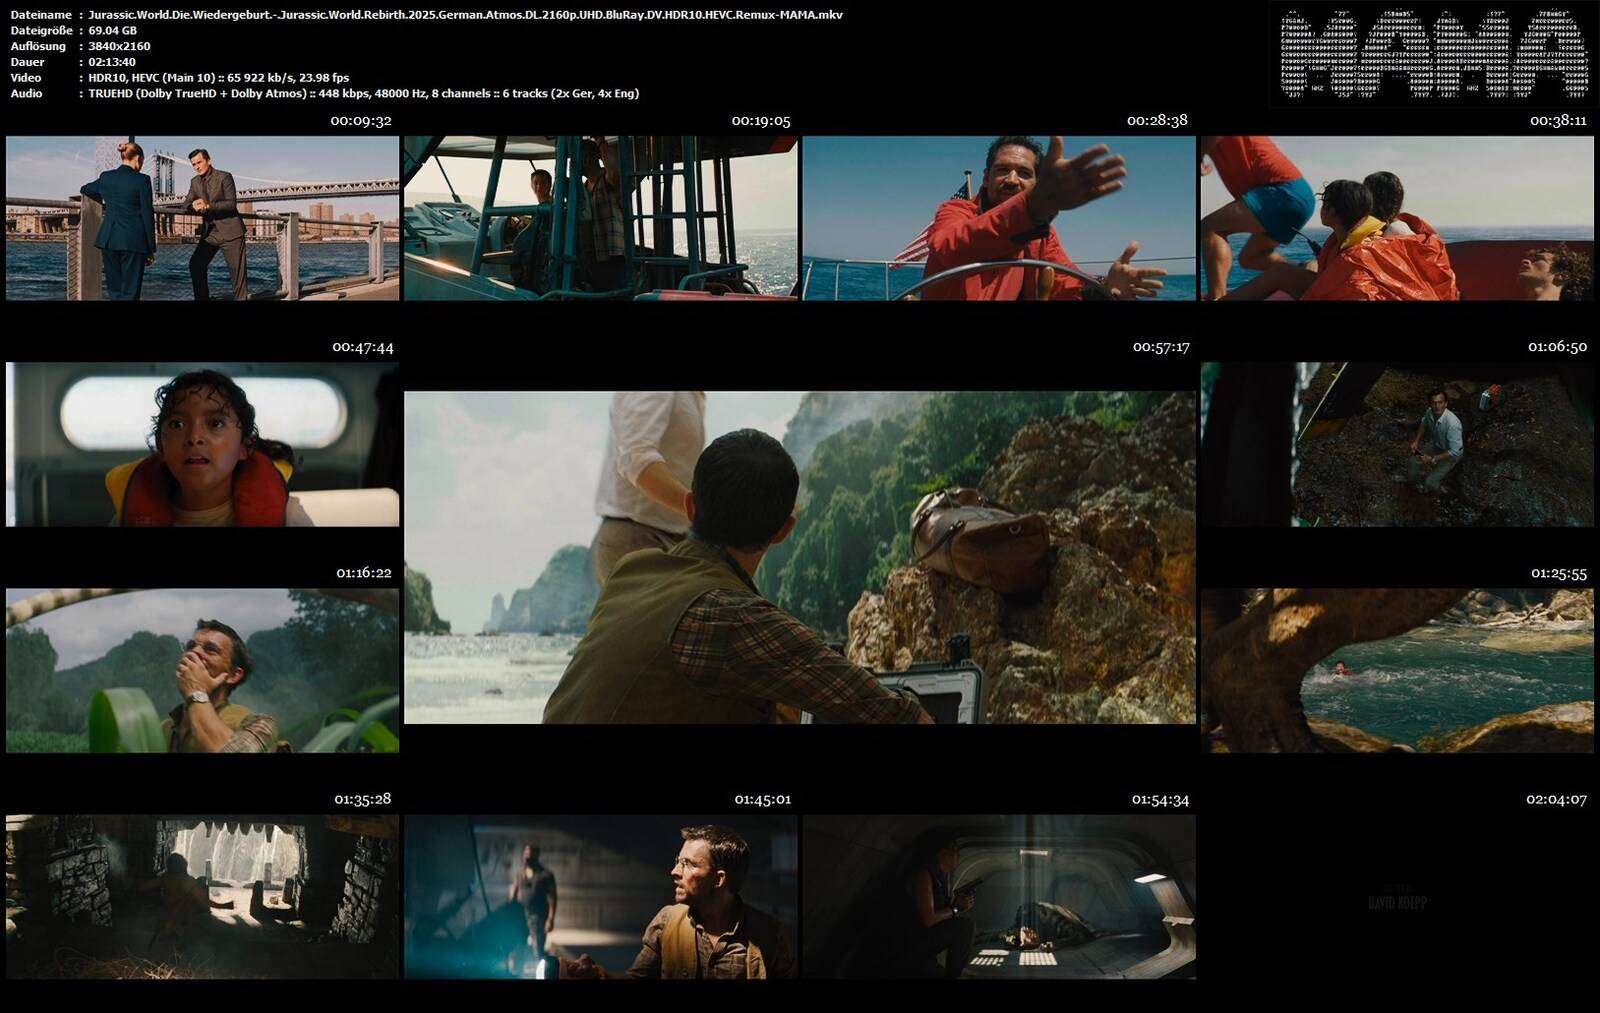Click the 00:19:05 timestamp

pos(761,121)
